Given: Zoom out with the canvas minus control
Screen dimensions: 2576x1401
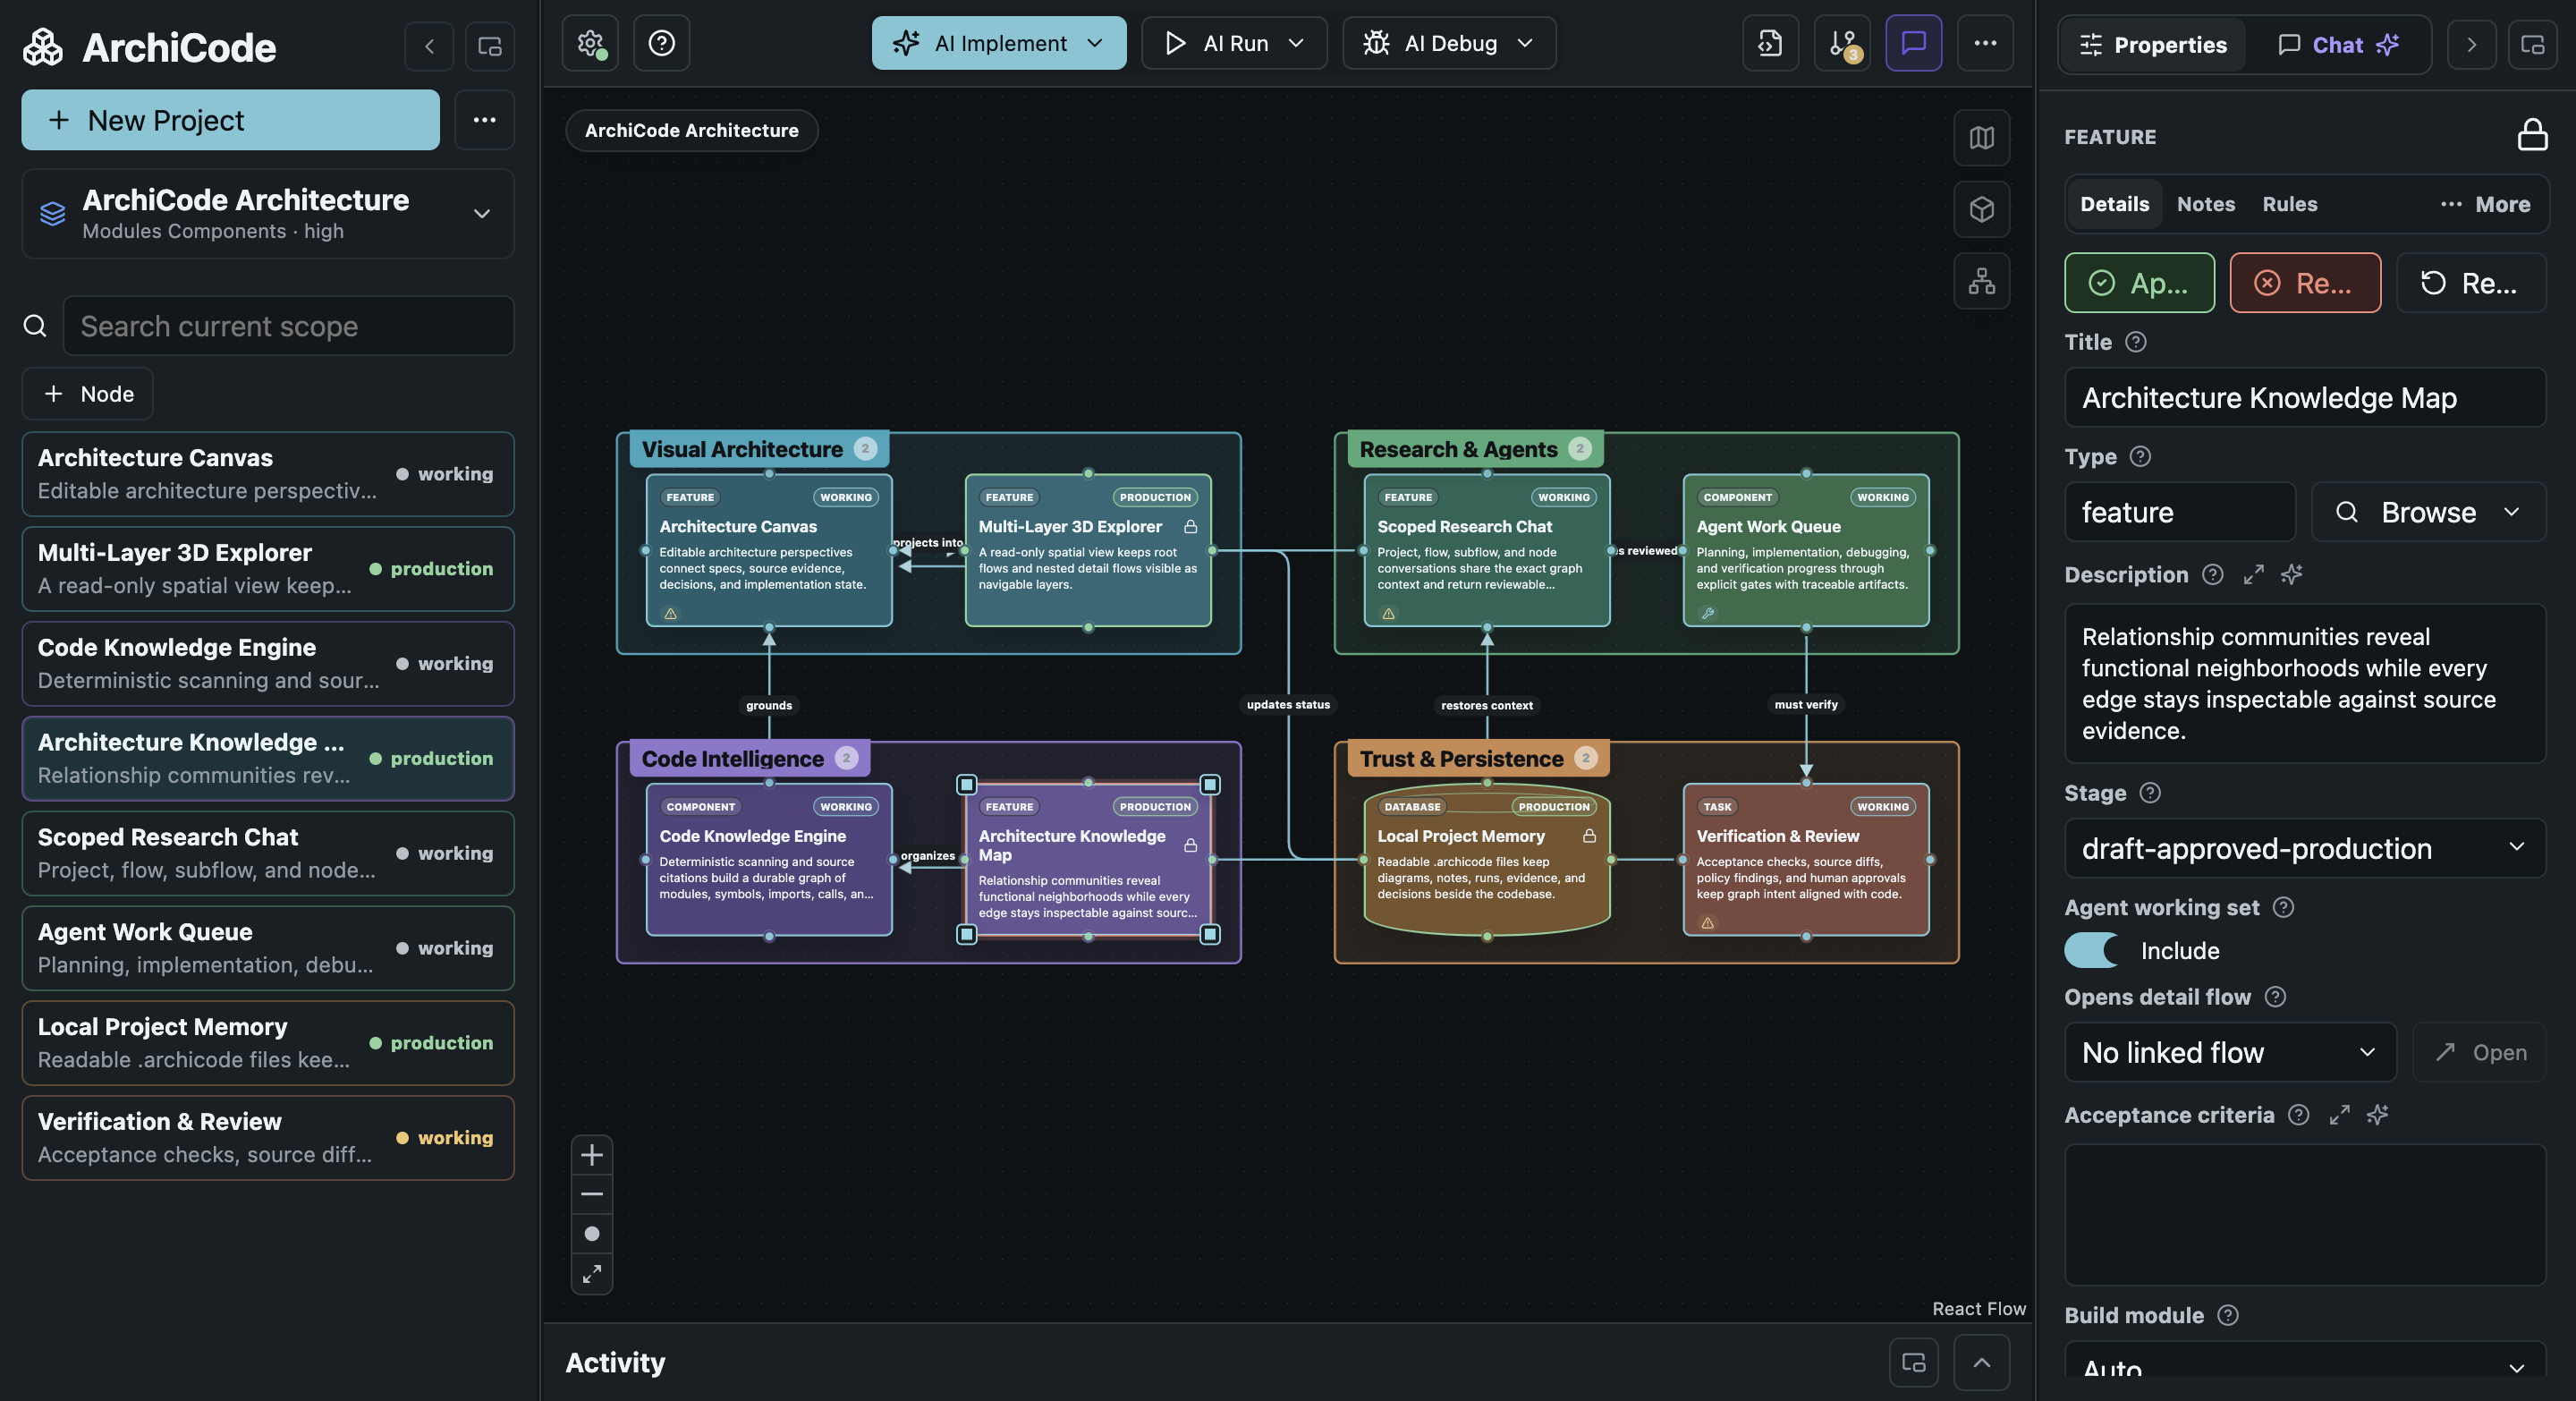Looking at the screenshot, I should 592,1194.
